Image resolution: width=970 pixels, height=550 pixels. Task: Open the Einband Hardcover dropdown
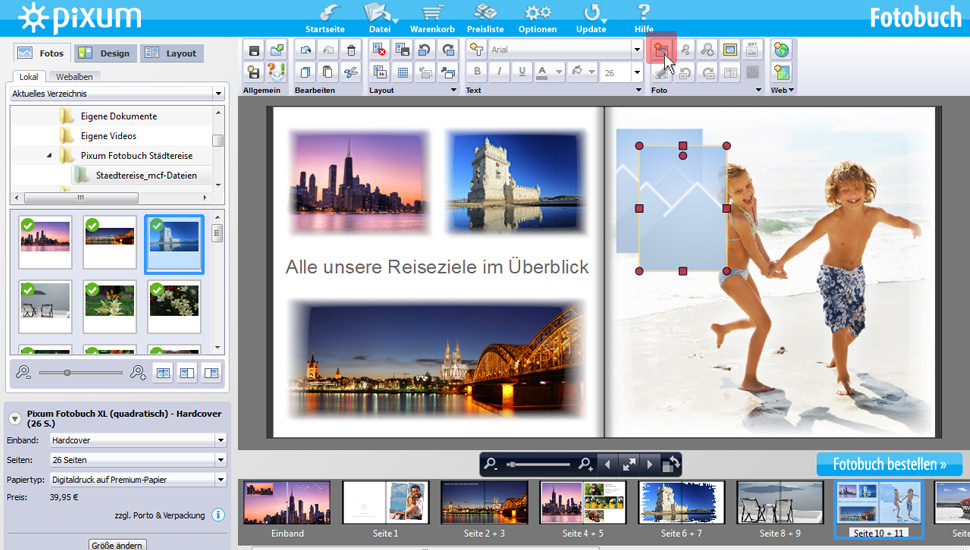(x=220, y=440)
